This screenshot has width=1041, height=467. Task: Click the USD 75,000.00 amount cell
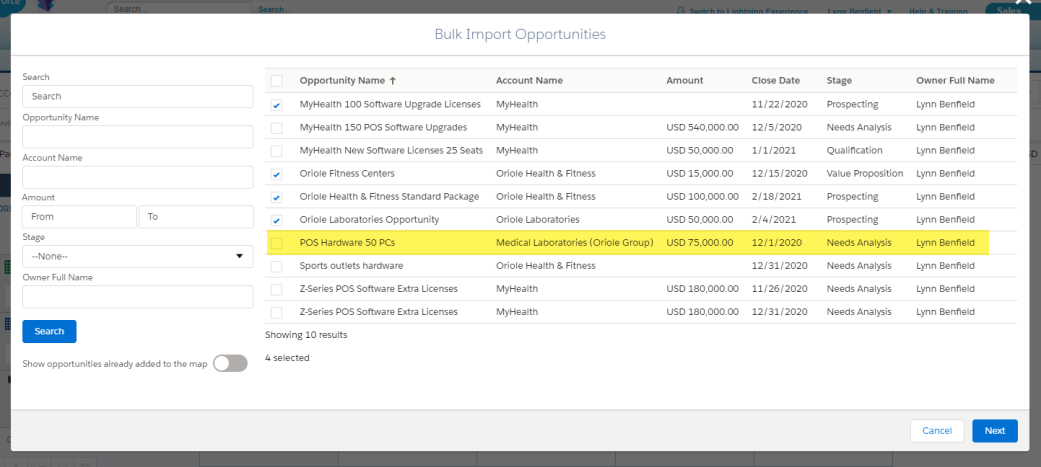click(x=700, y=242)
